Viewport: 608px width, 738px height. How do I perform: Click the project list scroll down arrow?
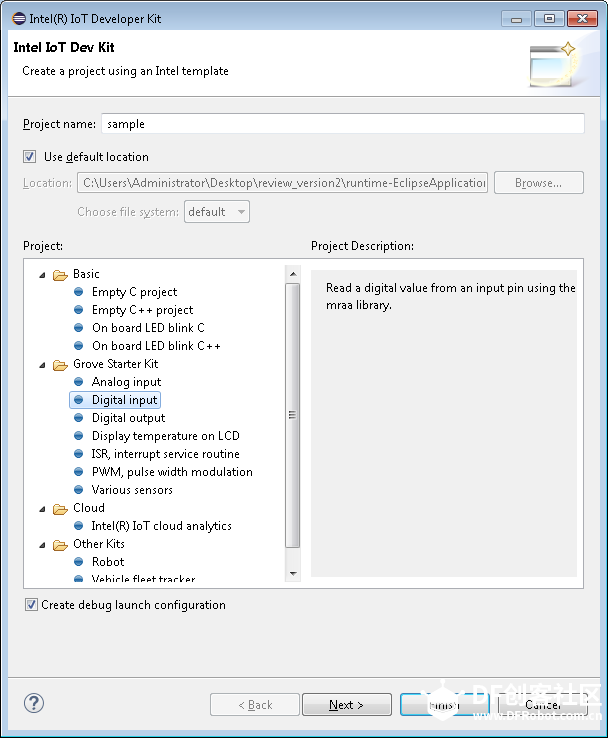[293, 573]
